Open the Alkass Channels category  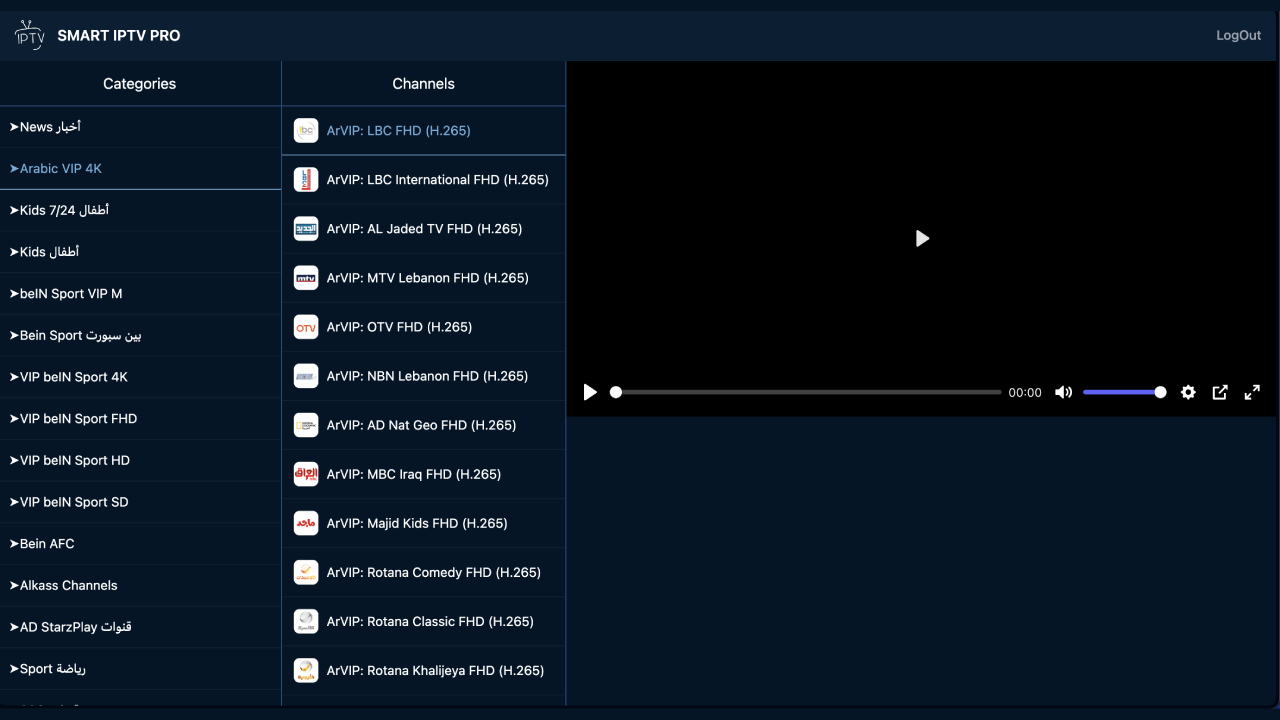pyautogui.click(x=141, y=585)
